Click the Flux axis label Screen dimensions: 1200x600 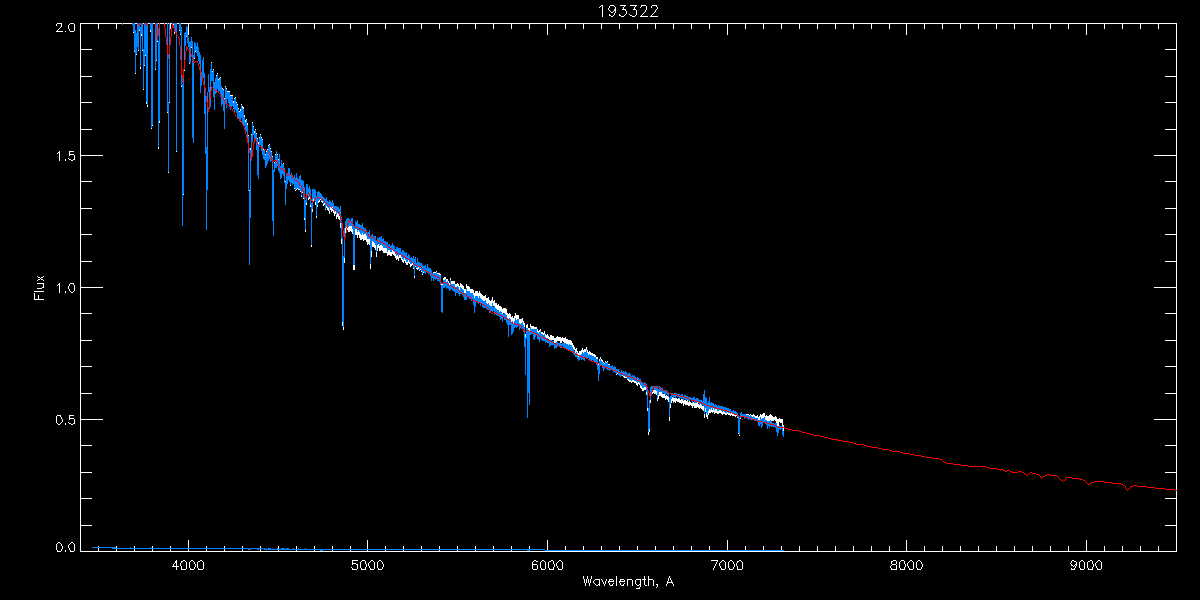(40, 287)
